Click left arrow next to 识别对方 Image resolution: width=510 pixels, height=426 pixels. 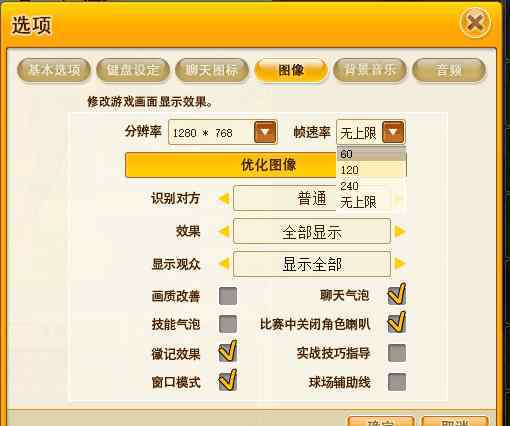click(x=224, y=199)
